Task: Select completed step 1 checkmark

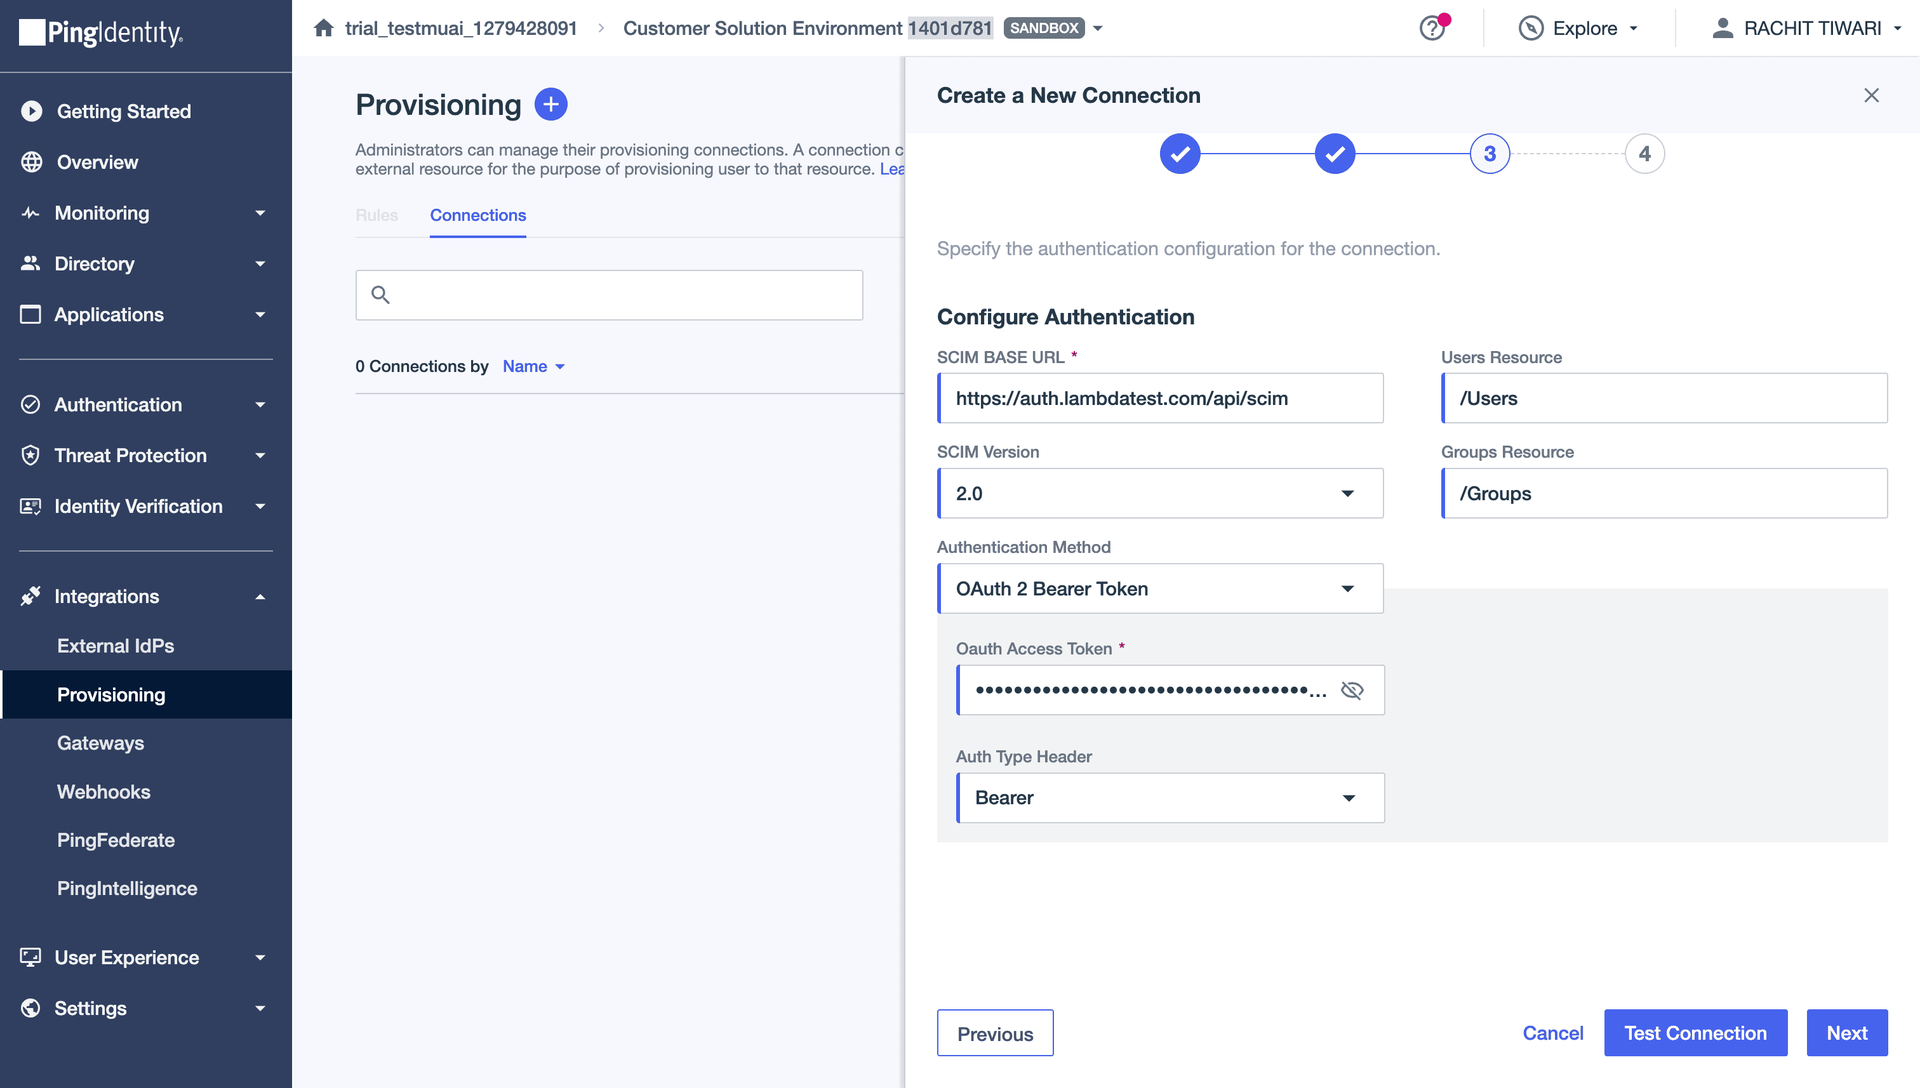Action: coord(1180,153)
